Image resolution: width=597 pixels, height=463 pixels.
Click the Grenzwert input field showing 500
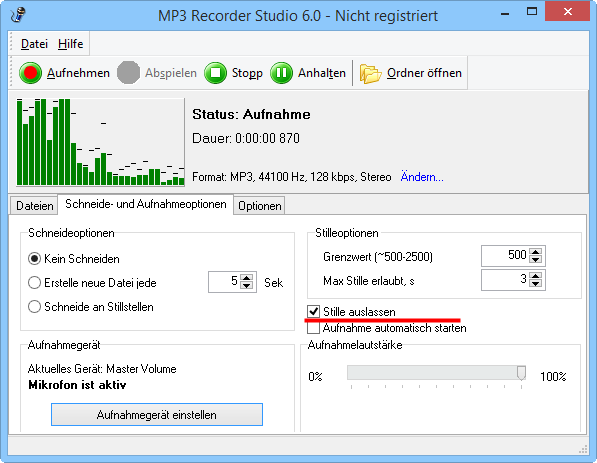click(505, 255)
